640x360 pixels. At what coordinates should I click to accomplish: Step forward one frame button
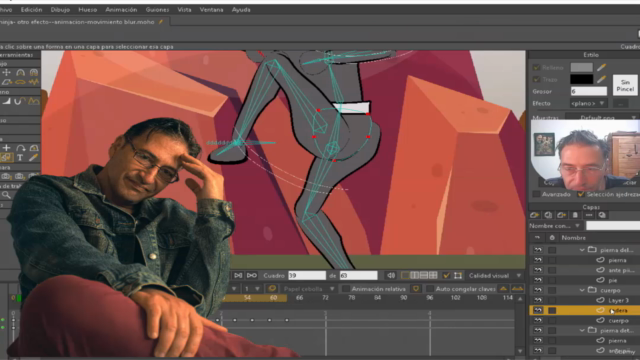click(238, 276)
